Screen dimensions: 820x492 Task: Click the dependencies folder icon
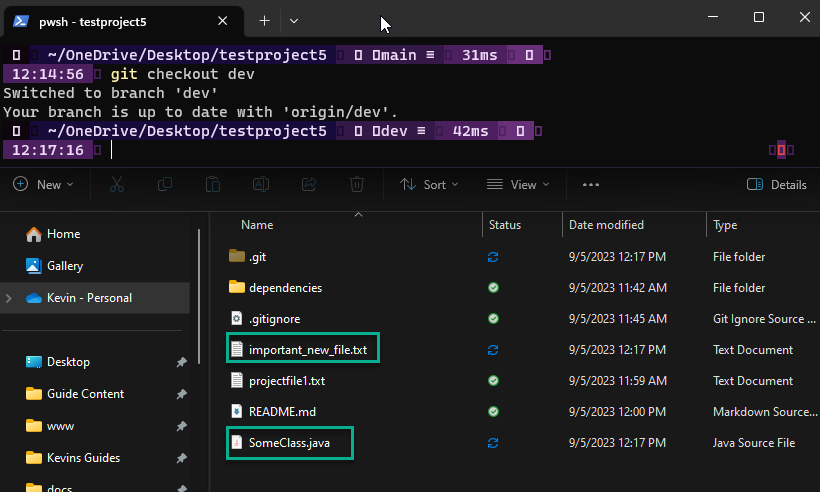(x=237, y=287)
